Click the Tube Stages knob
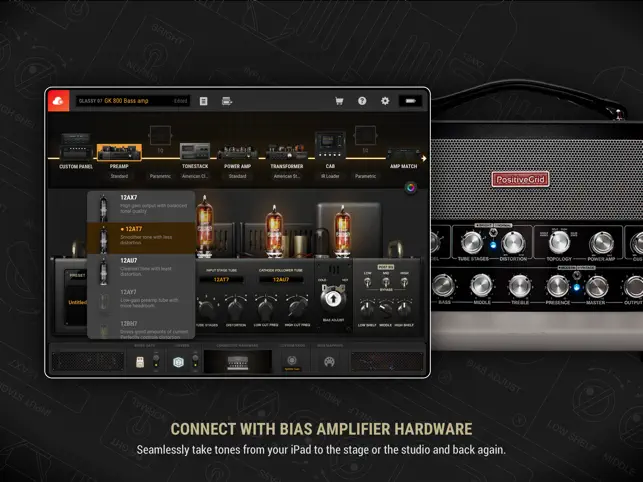The width and height of the screenshot is (643, 482). [206, 308]
